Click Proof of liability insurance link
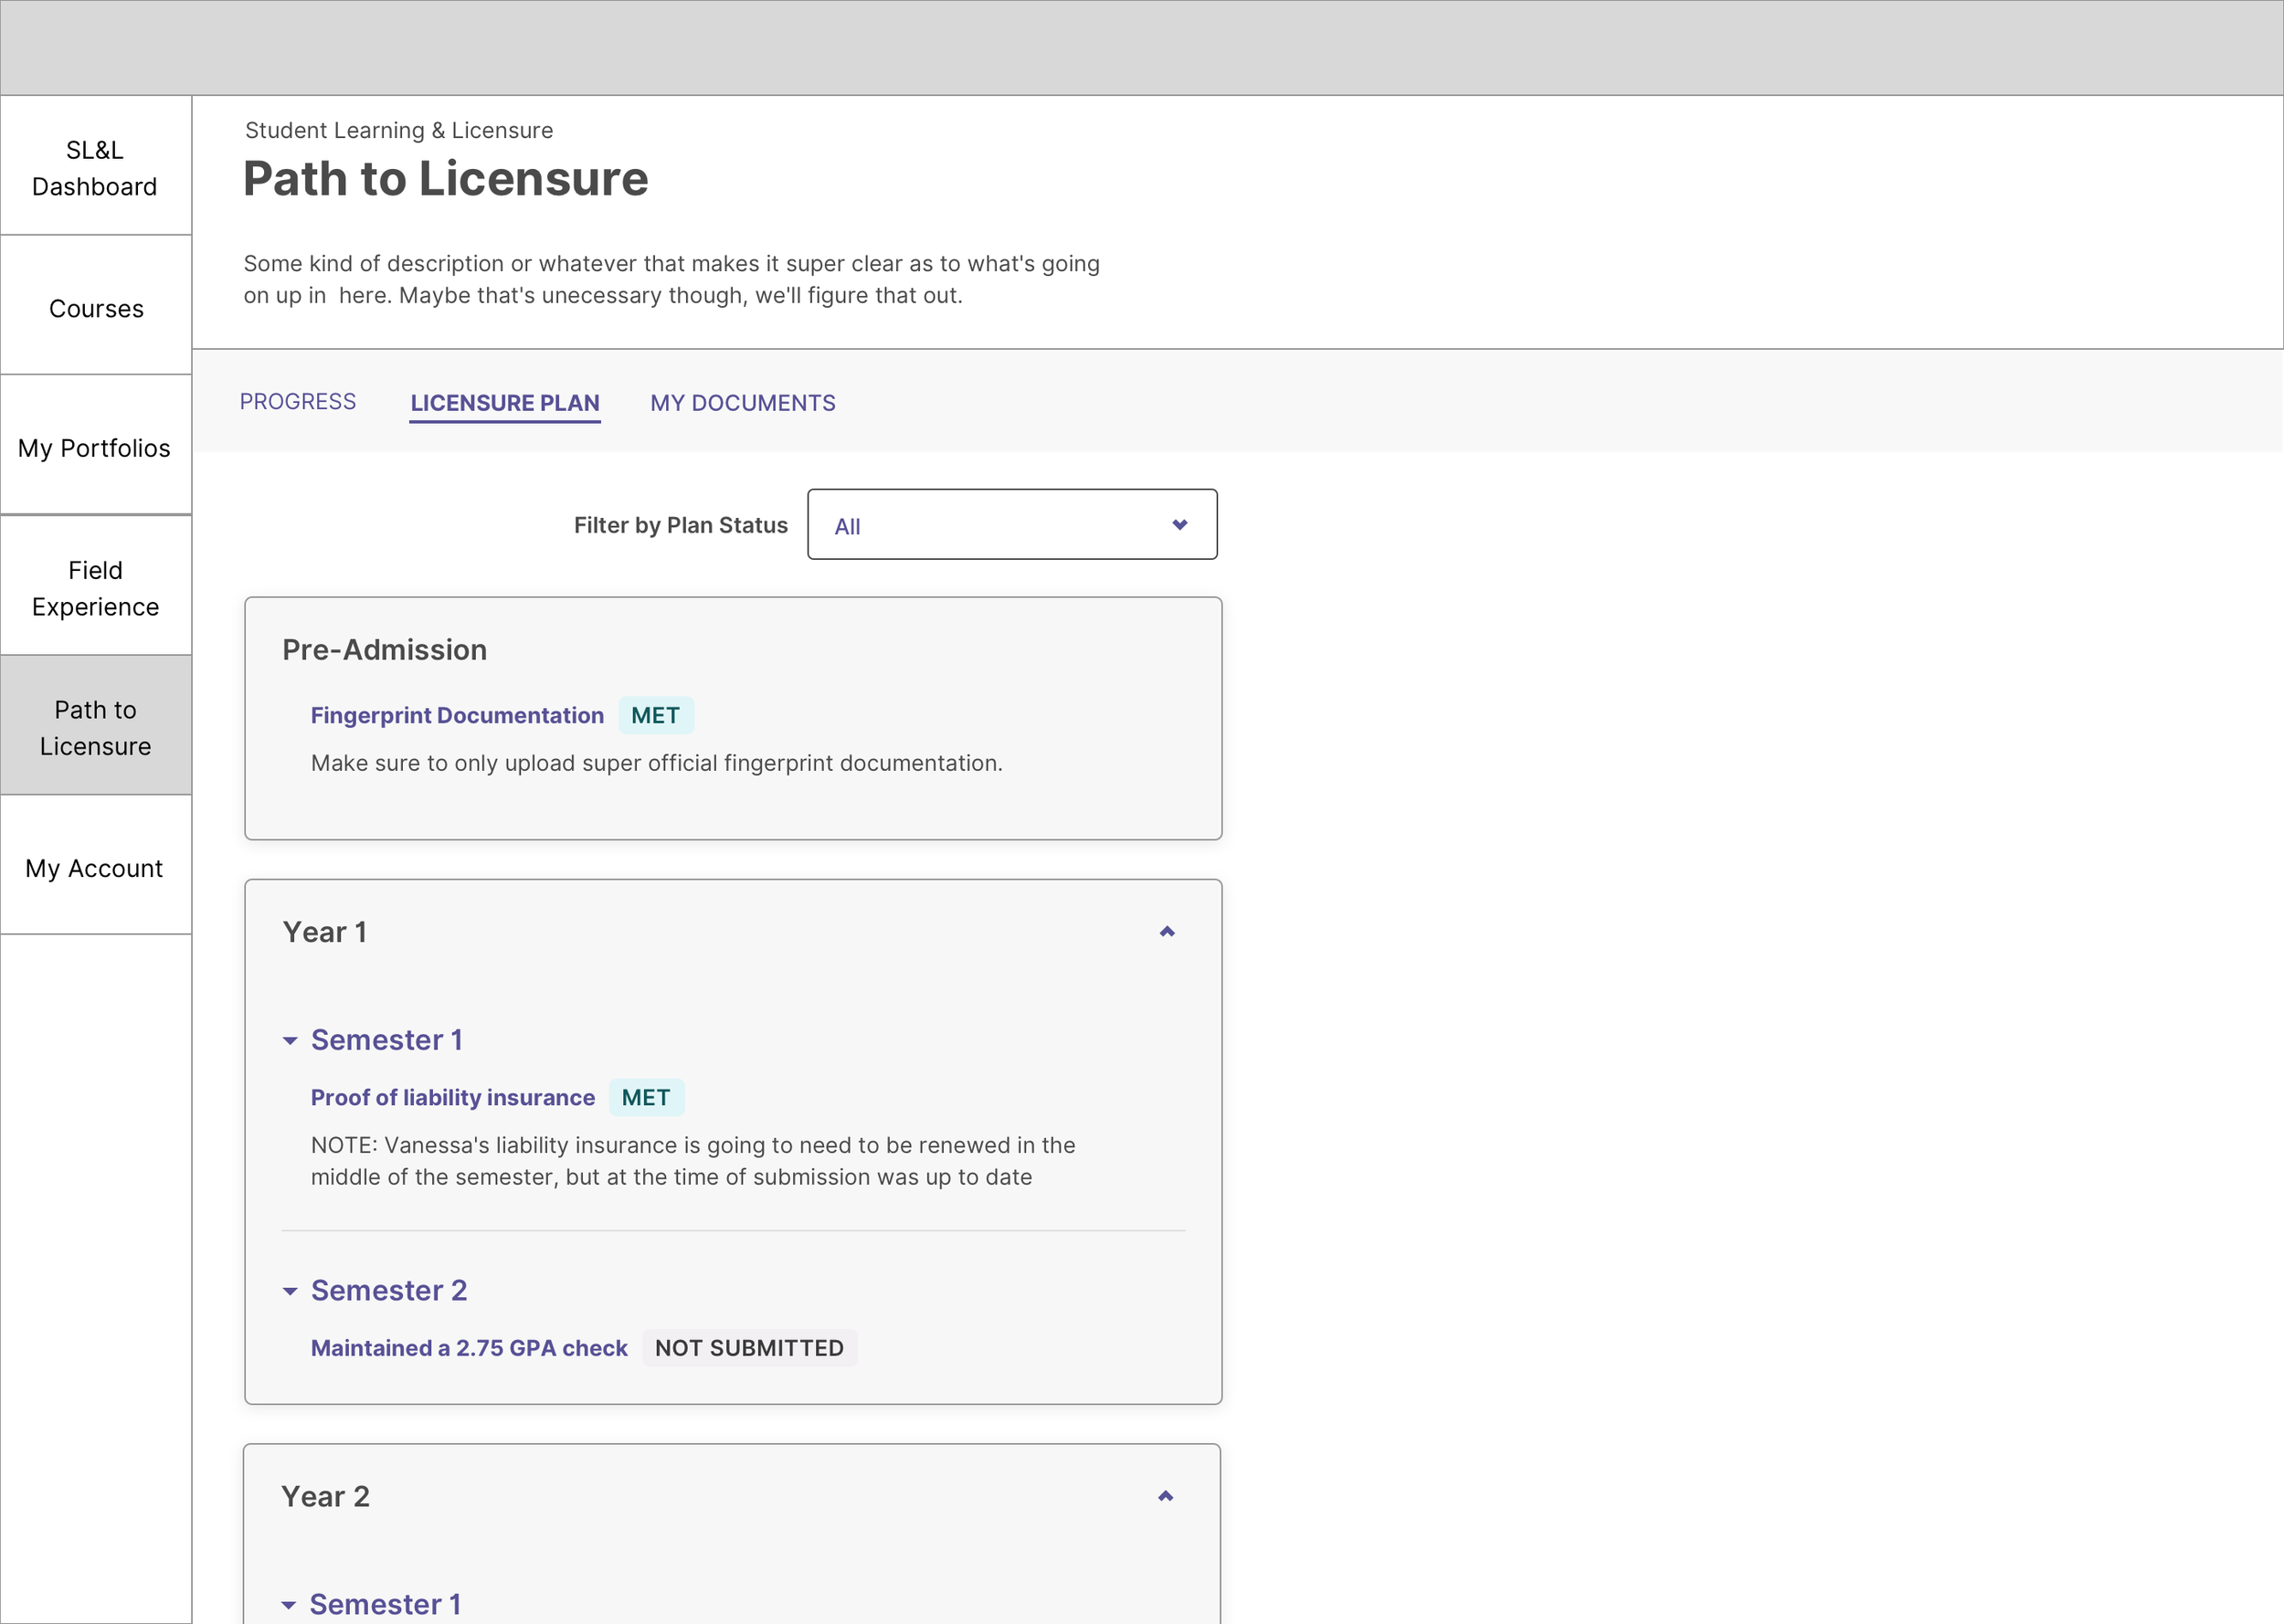 tap(452, 1098)
